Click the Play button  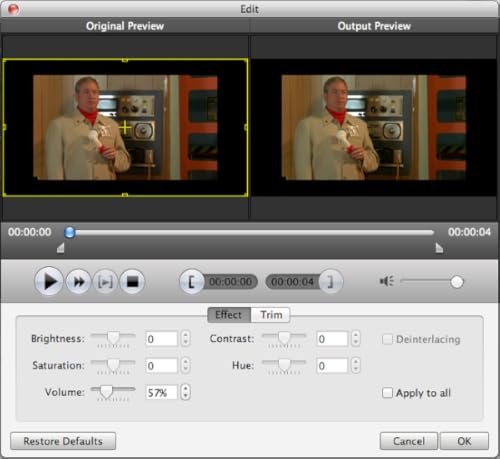[49, 282]
